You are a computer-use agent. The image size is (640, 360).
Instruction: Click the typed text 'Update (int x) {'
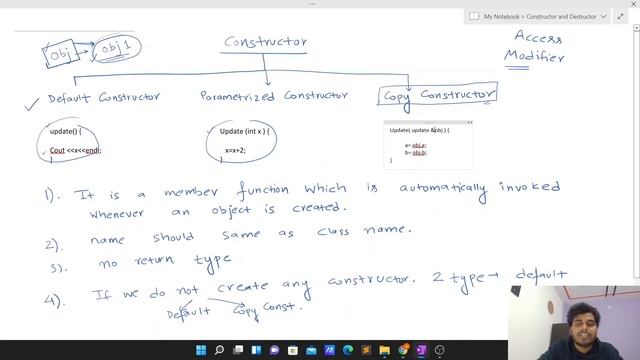click(x=244, y=131)
